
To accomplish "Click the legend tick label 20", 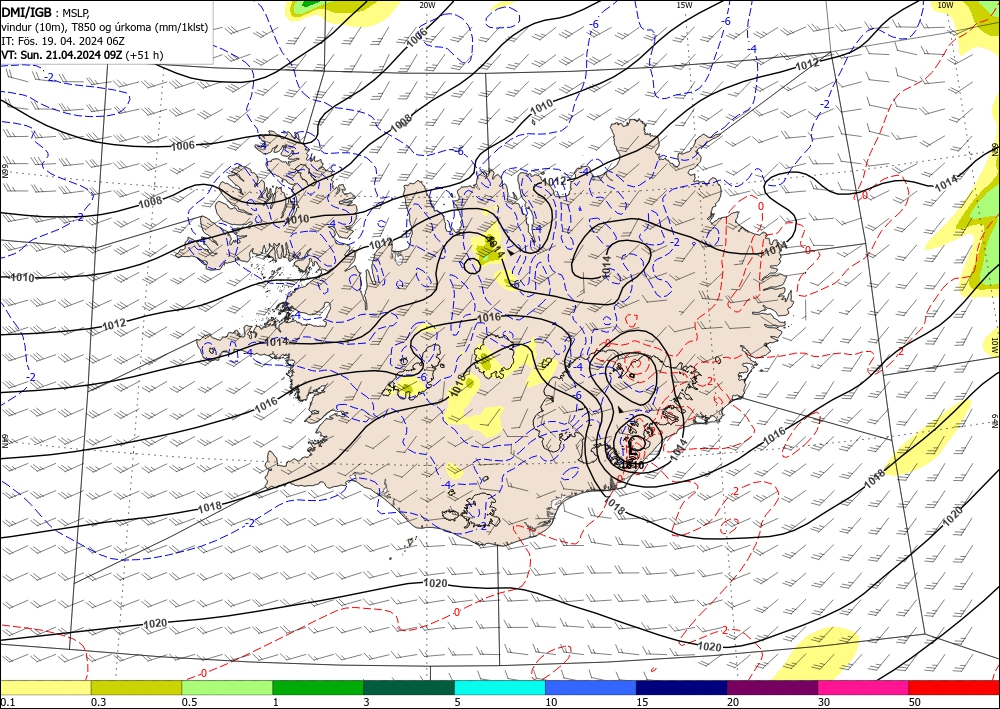I will click(x=733, y=702).
